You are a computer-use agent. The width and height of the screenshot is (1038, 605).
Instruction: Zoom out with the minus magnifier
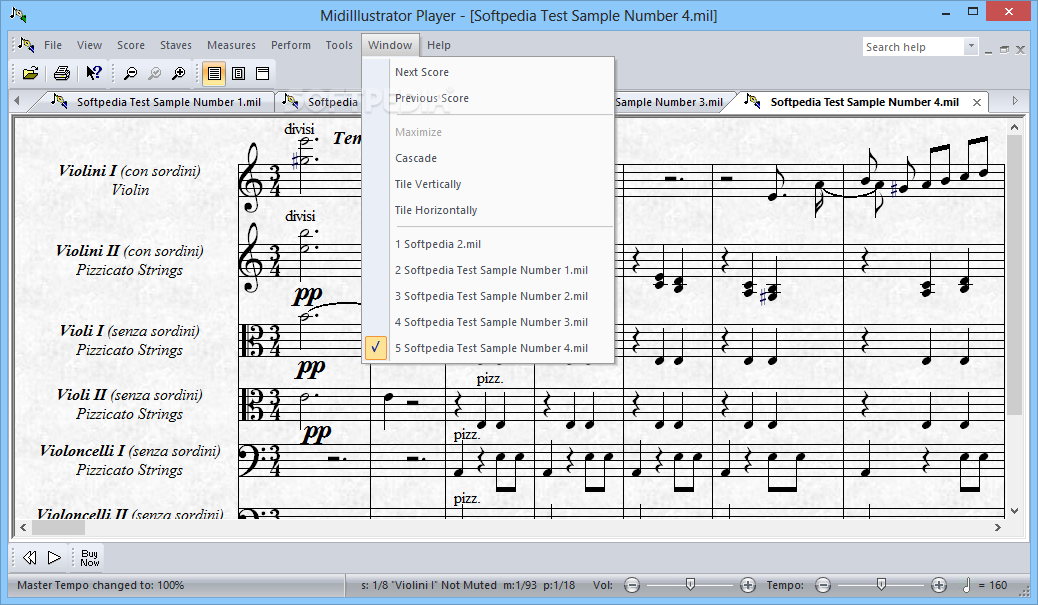(x=130, y=73)
